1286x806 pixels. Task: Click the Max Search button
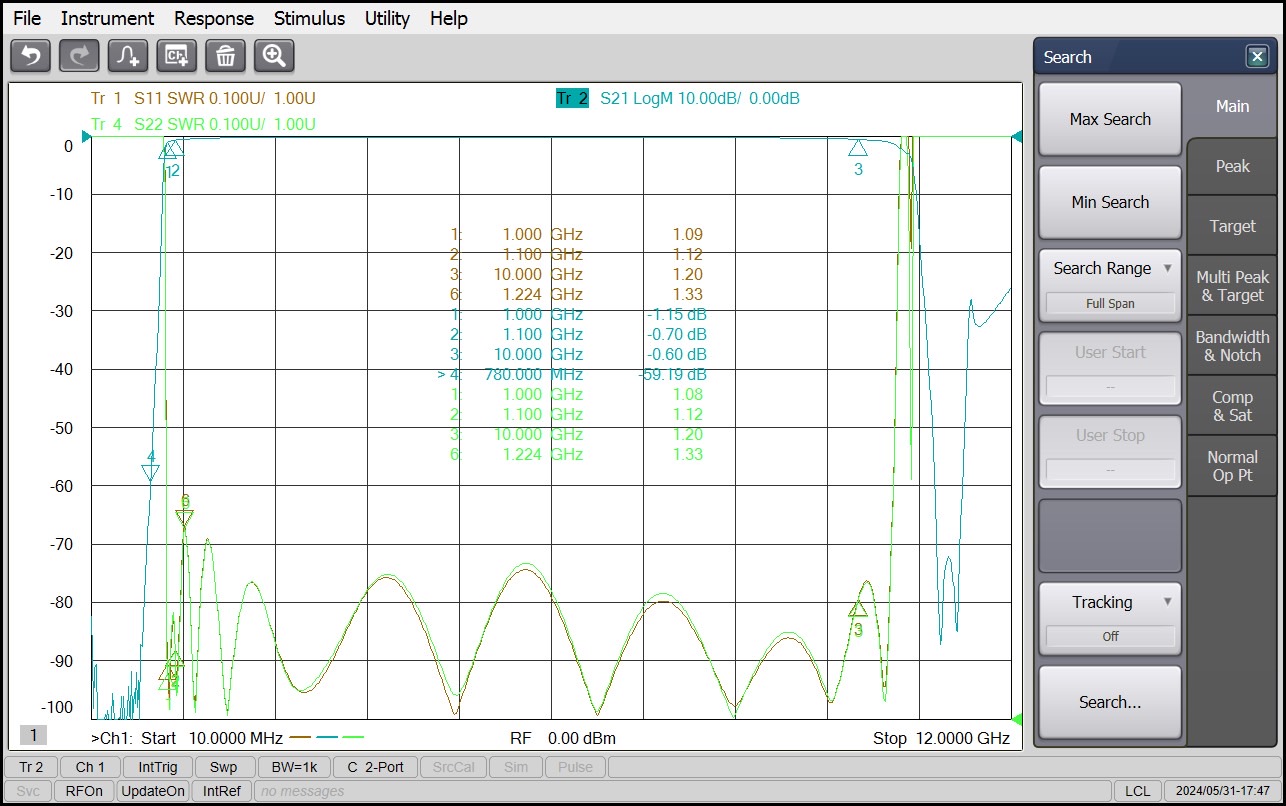(x=1110, y=119)
